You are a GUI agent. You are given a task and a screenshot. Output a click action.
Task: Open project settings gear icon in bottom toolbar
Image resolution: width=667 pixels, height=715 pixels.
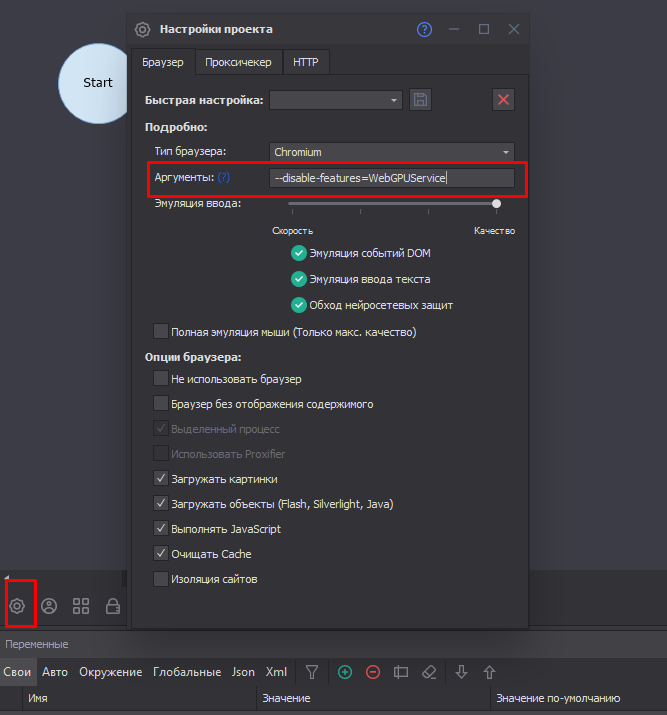coord(17,606)
